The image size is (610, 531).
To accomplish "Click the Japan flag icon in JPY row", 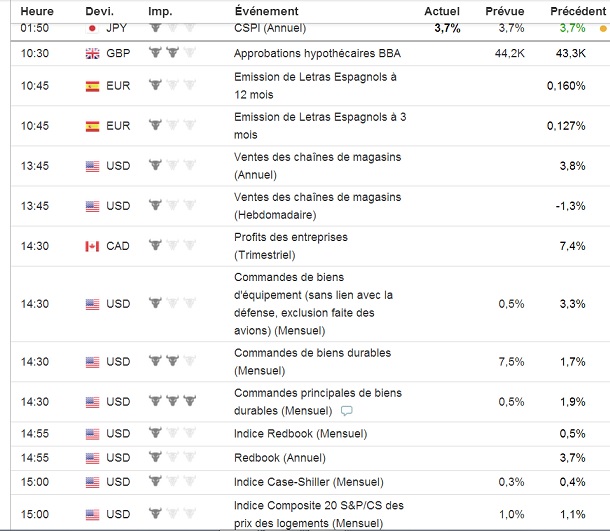I will [93, 28].
